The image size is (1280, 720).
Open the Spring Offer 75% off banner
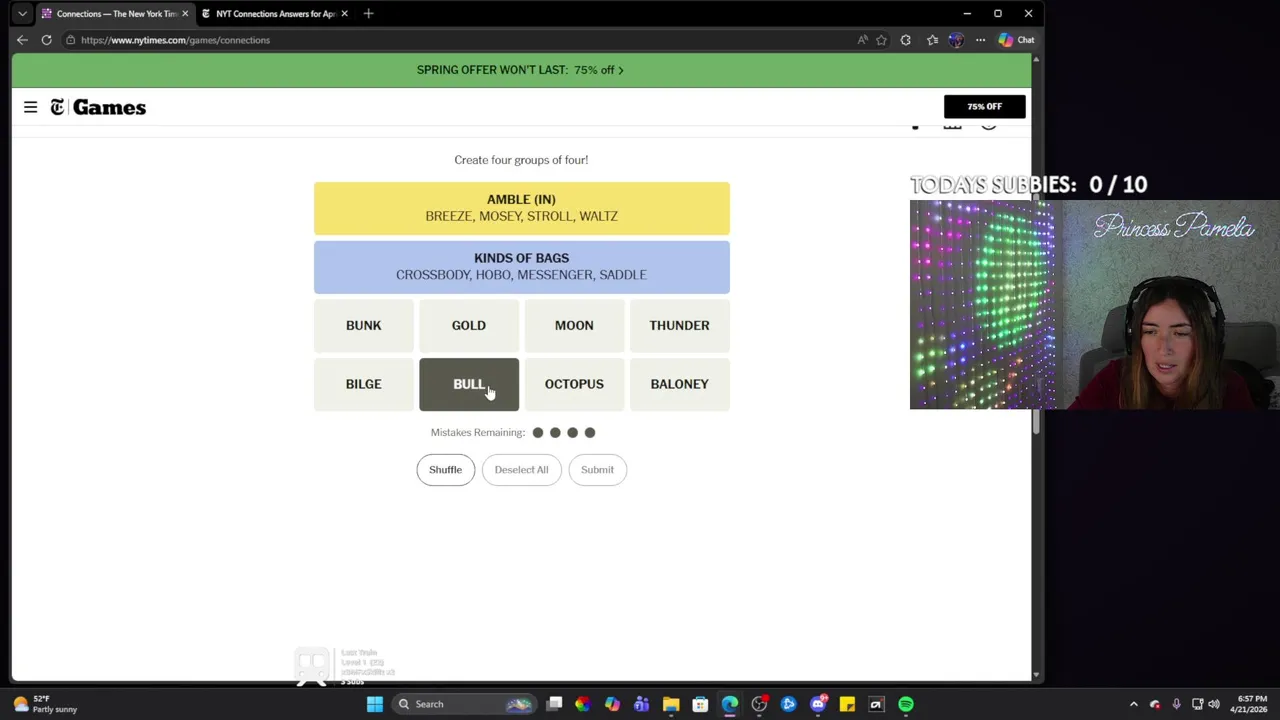[520, 70]
